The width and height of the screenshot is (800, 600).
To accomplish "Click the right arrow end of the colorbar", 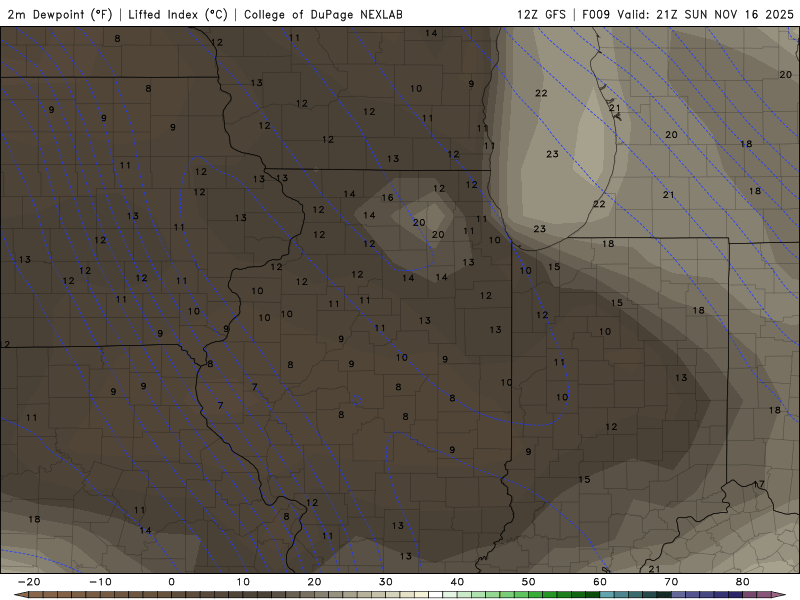I will [779, 595].
